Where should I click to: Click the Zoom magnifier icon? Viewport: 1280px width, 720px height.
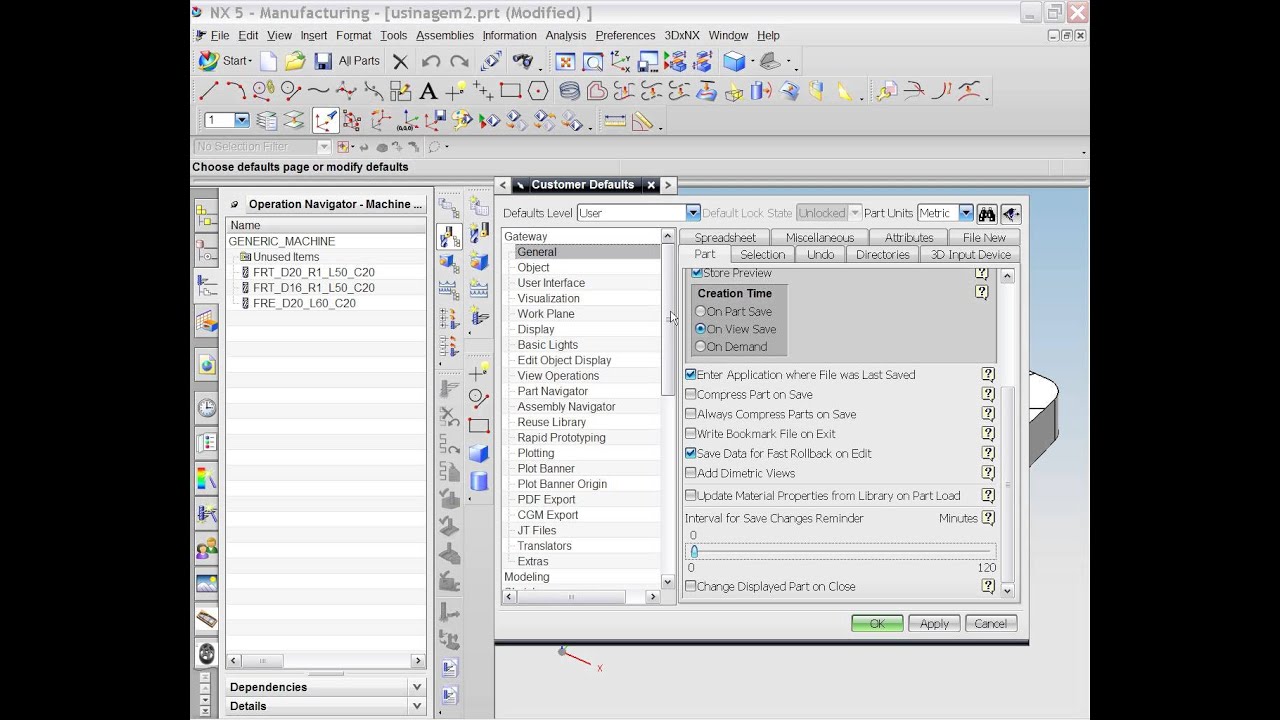coord(593,61)
